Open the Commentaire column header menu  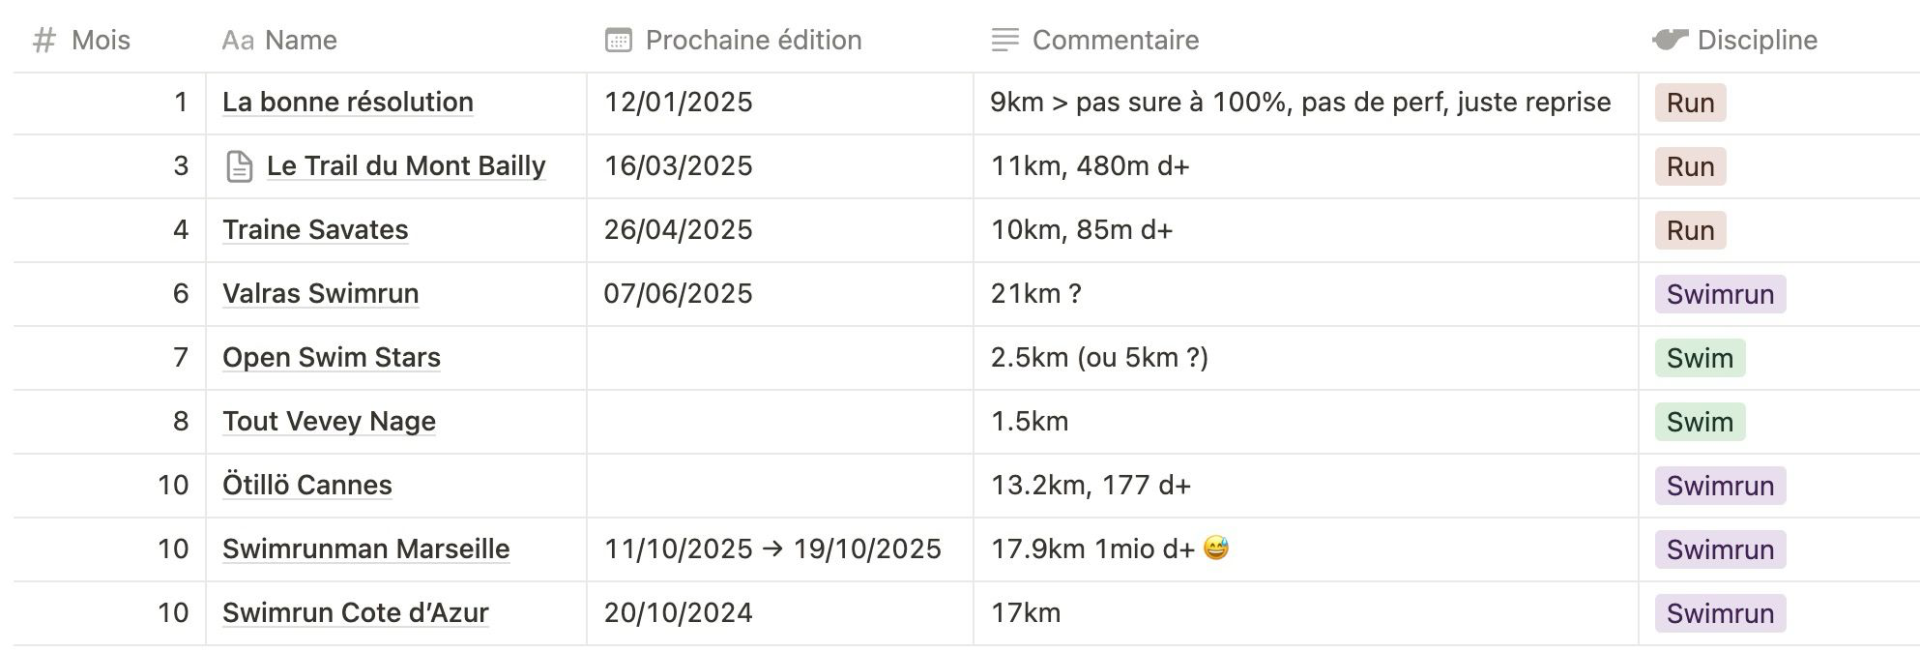click(1115, 40)
